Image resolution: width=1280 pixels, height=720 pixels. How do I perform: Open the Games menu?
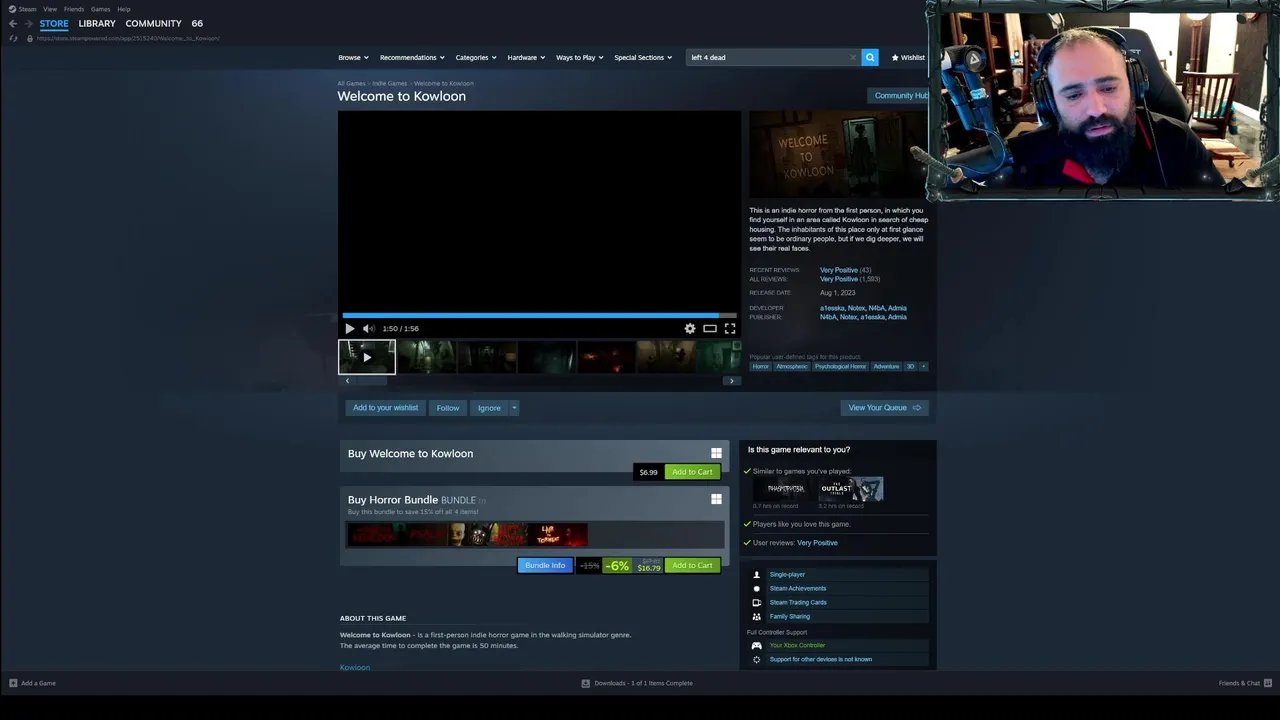(101, 9)
